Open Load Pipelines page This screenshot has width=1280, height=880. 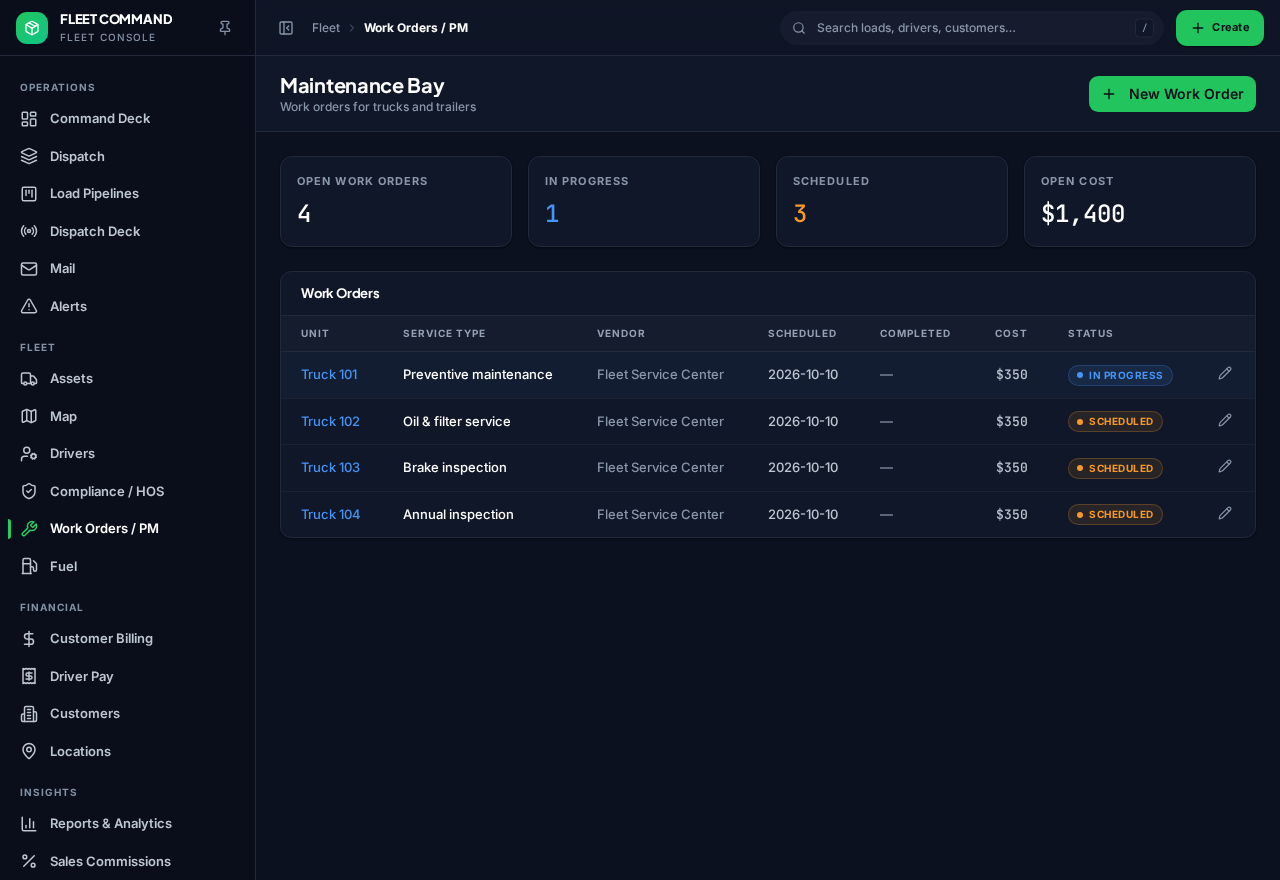pyautogui.click(x=127, y=193)
